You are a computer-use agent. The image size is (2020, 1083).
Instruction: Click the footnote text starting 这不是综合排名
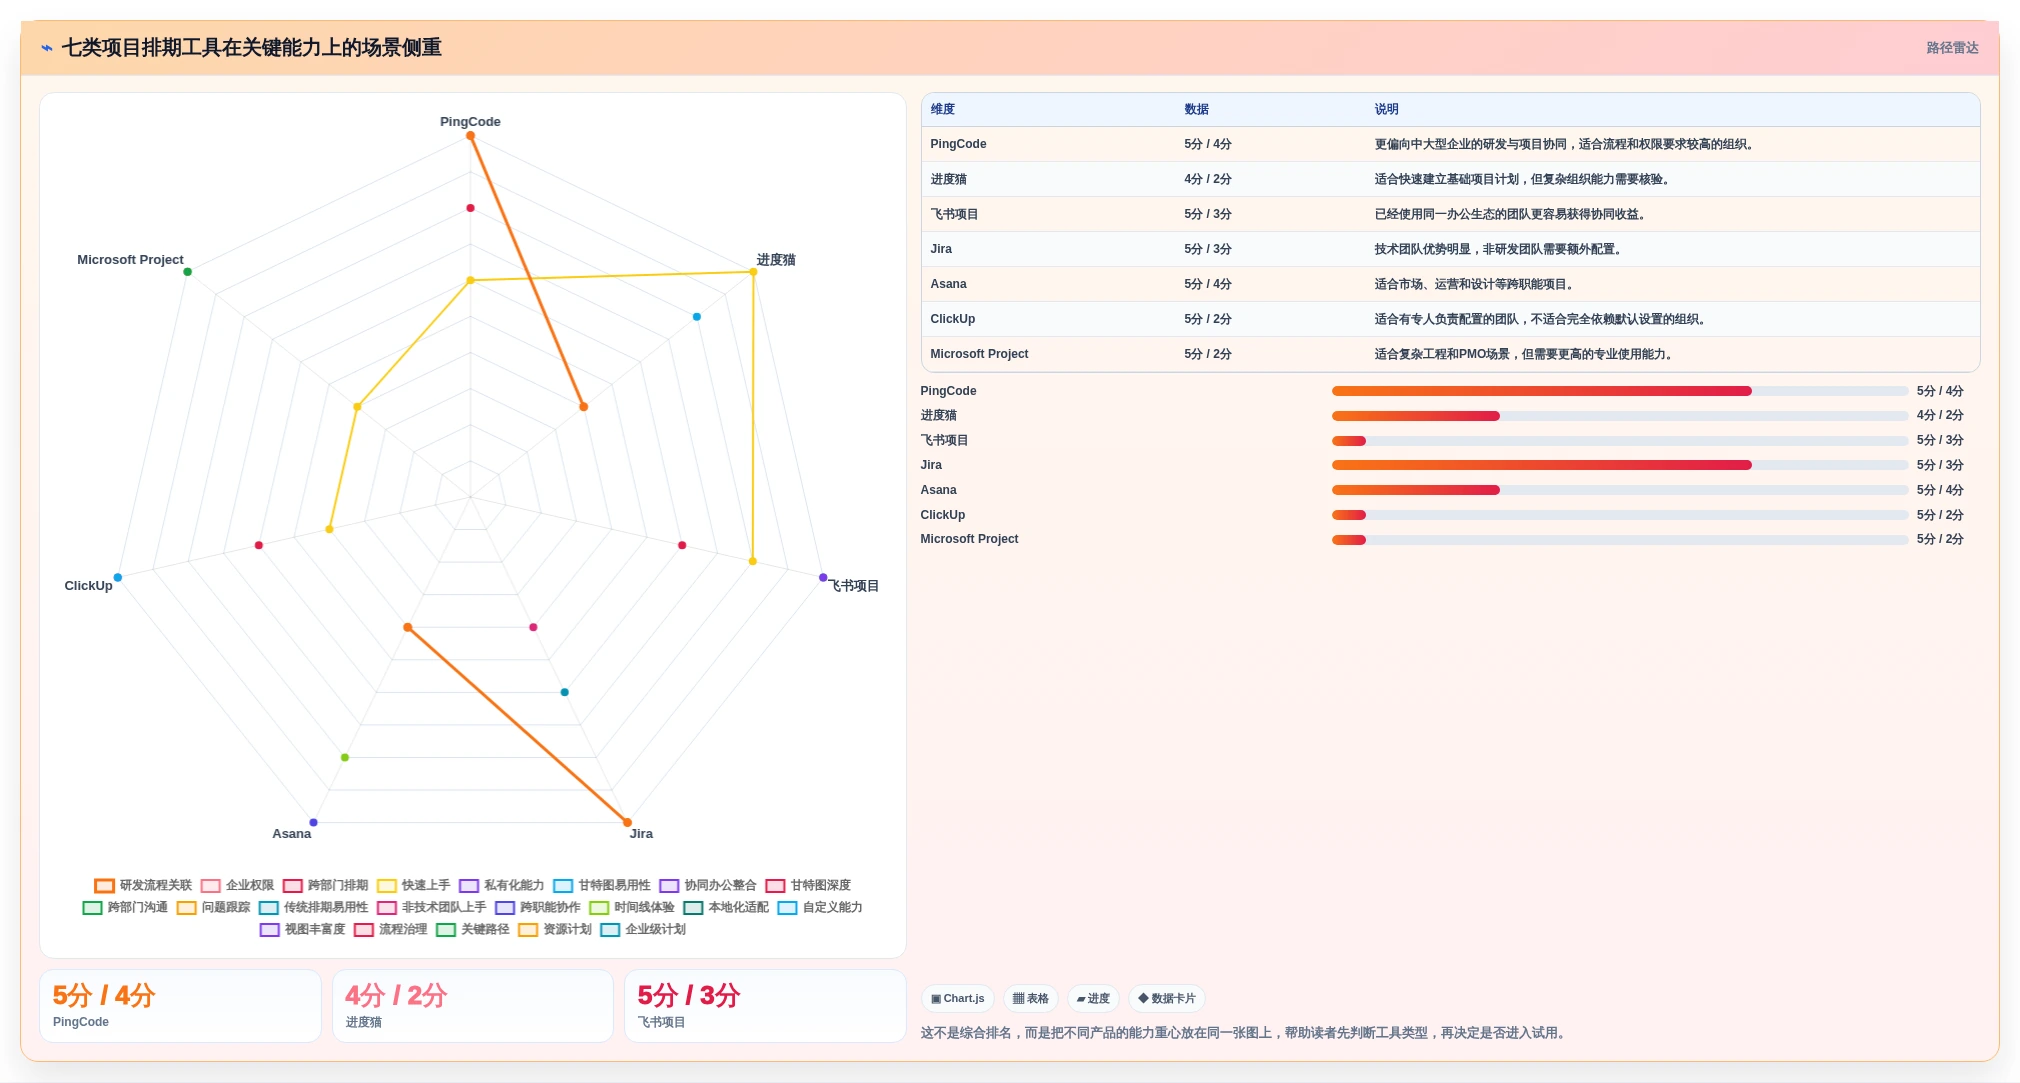1244,1033
